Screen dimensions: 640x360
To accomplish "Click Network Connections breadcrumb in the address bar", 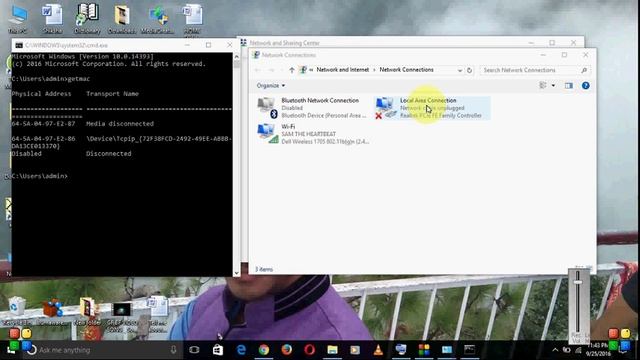I will pos(406,70).
